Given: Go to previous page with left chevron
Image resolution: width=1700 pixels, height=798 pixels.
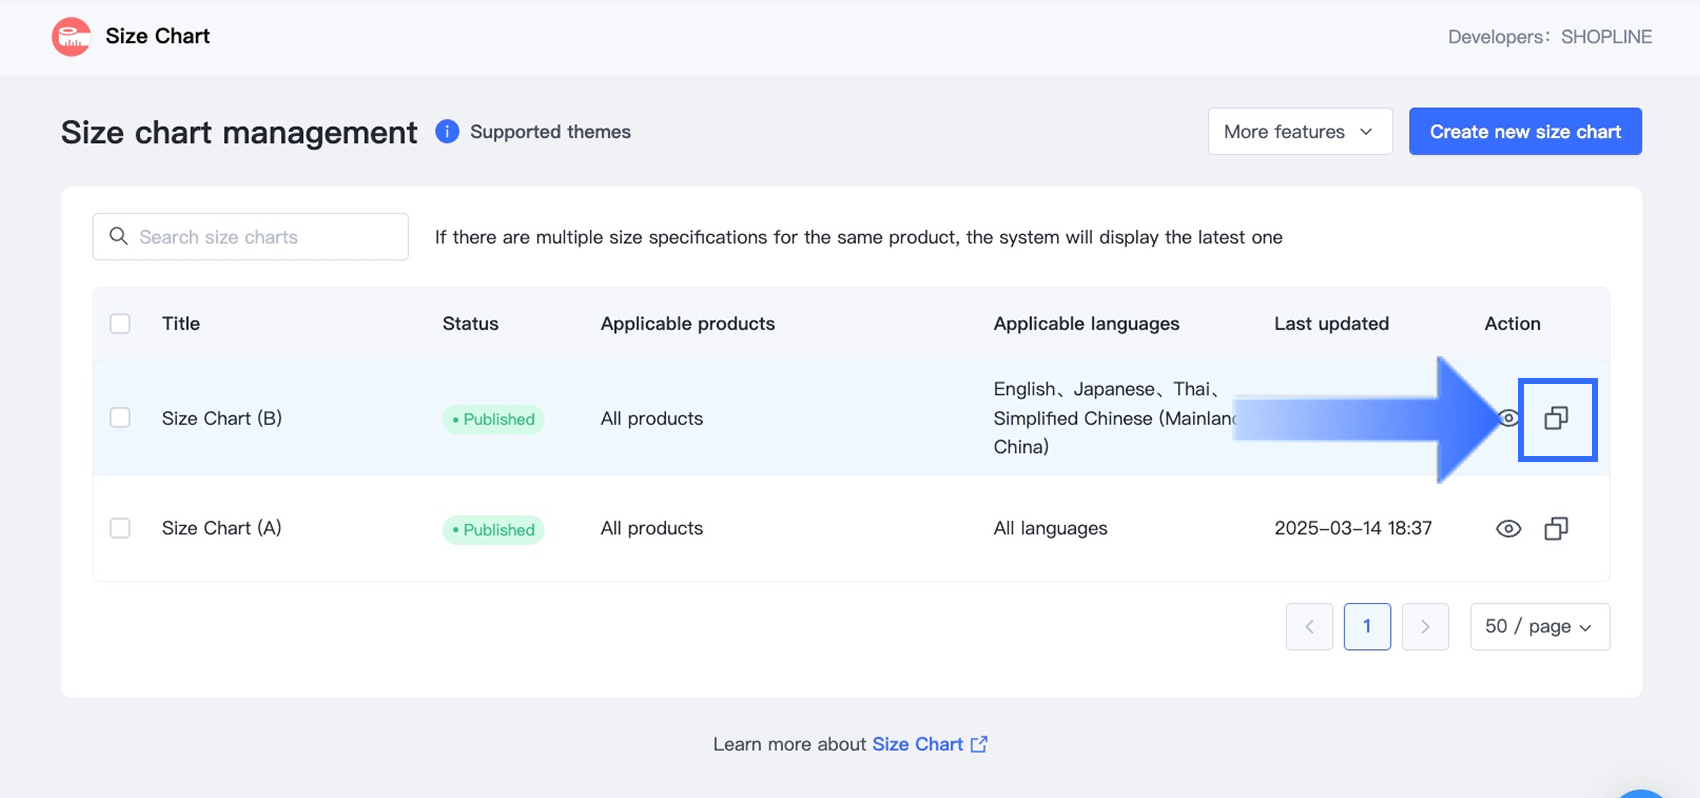Looking at the screenshot, I should click(x=1309, y=627).
